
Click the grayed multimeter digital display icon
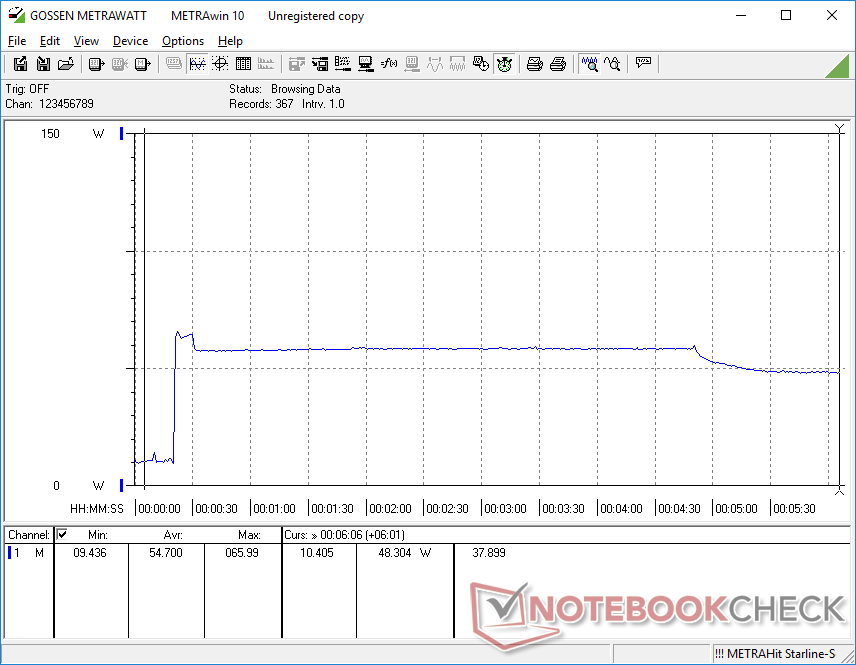tap(174, 64)
